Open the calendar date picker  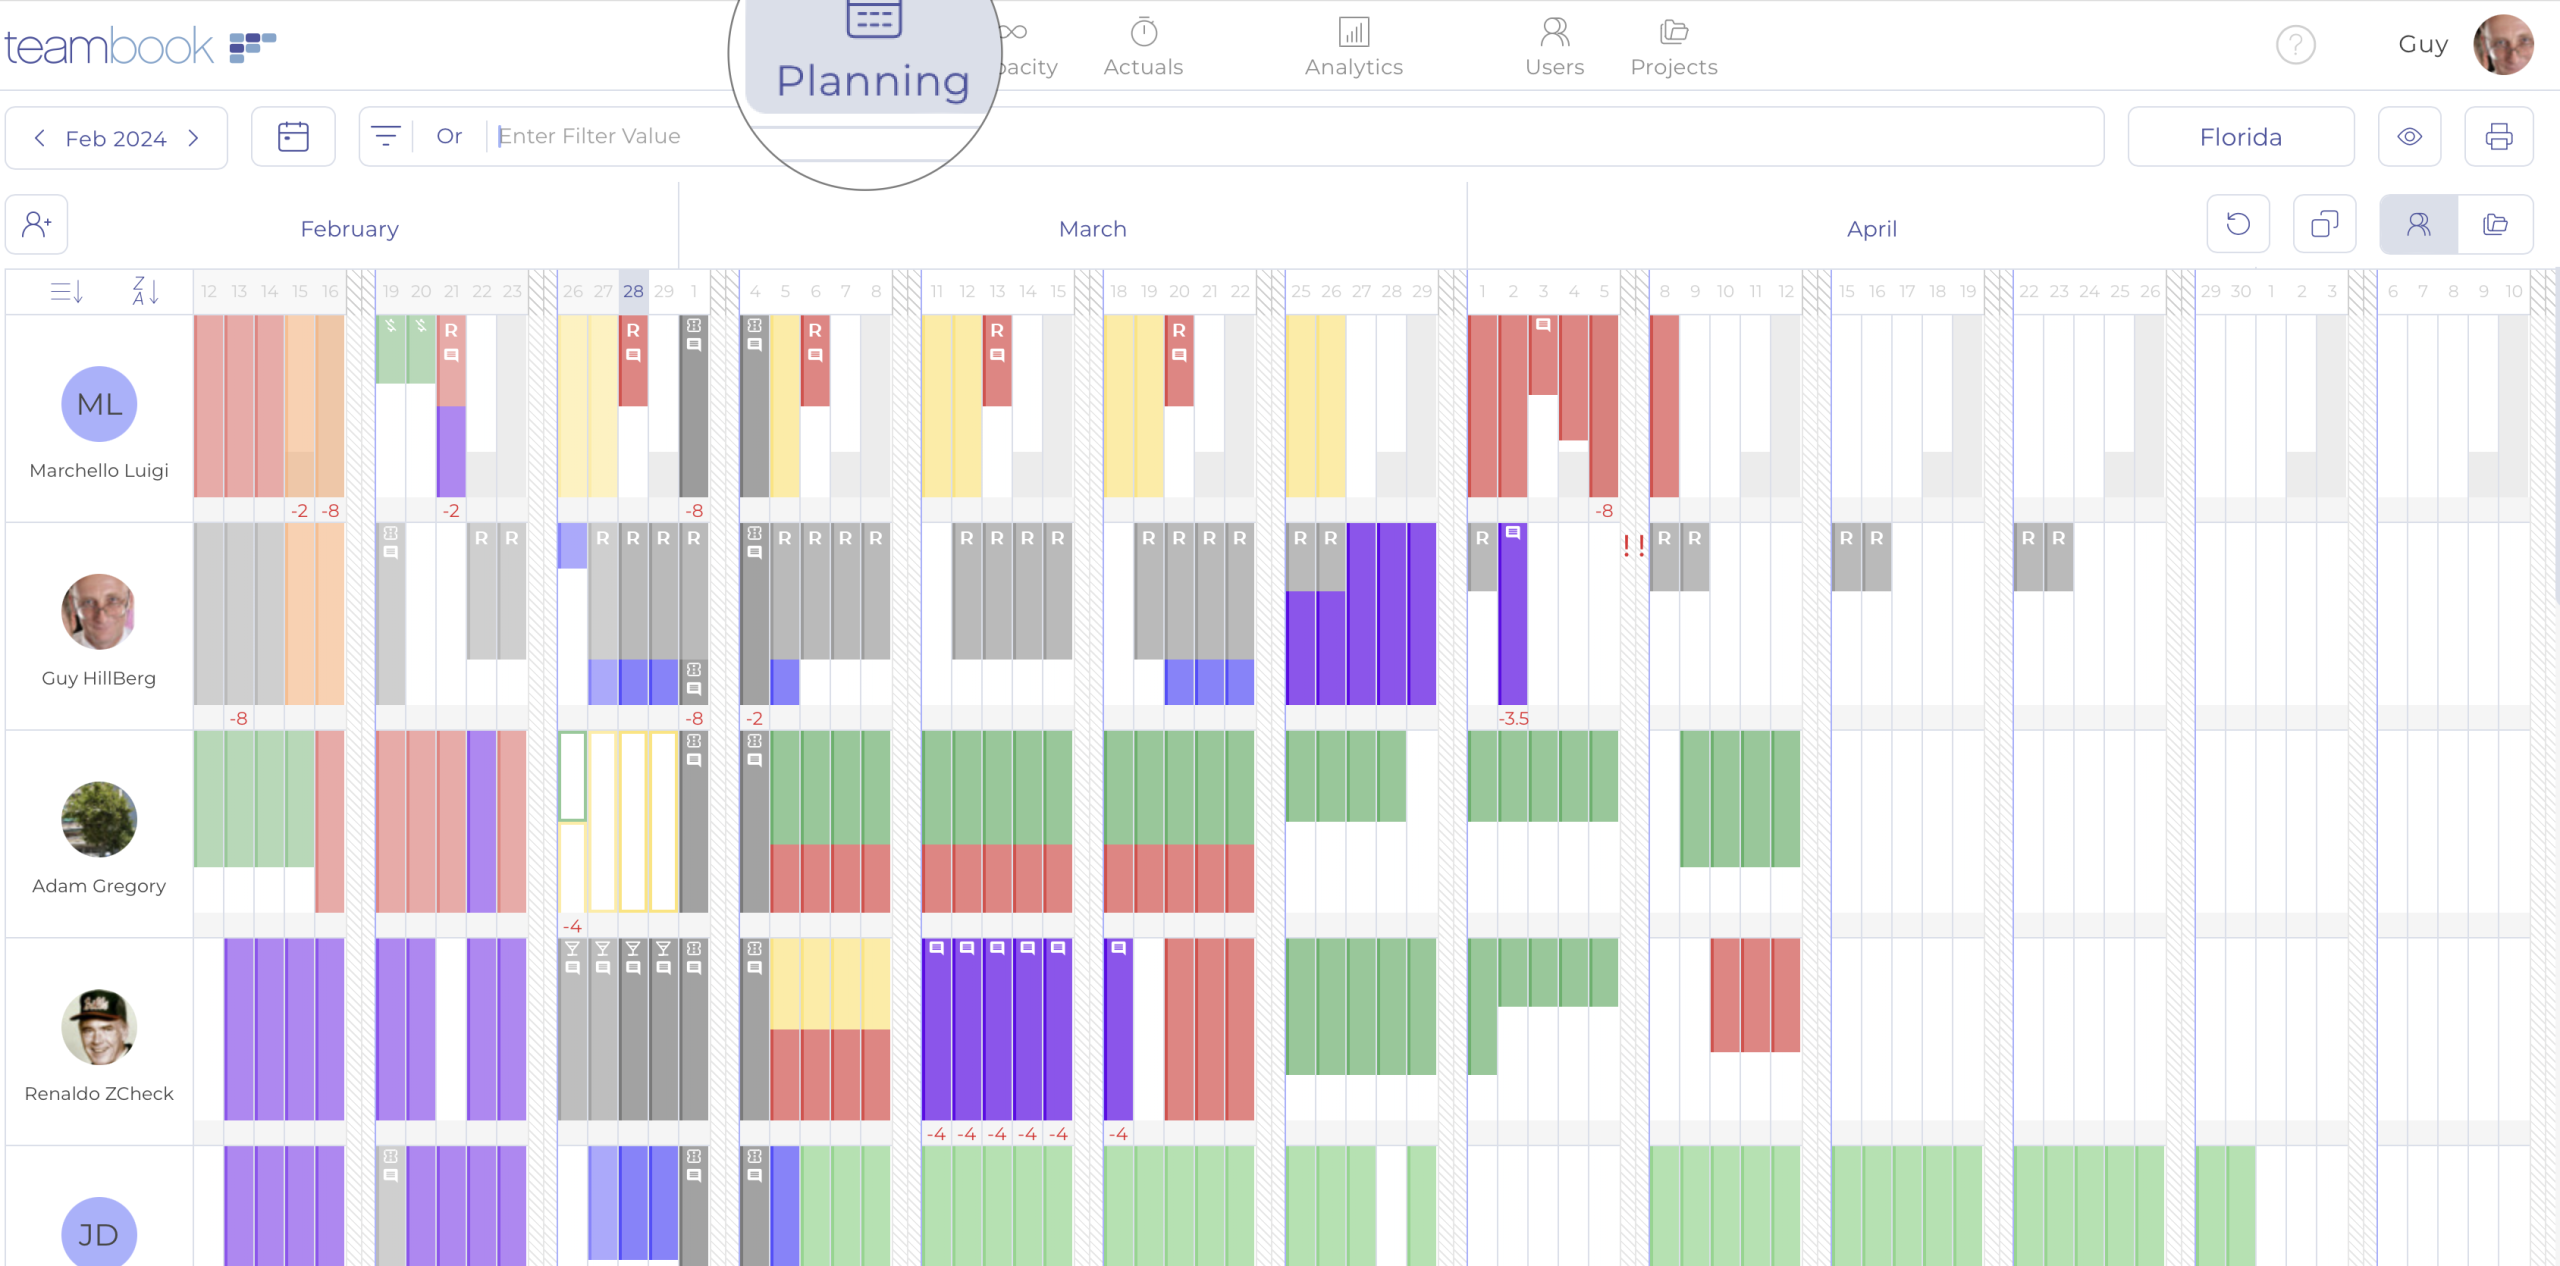[293, 136]
